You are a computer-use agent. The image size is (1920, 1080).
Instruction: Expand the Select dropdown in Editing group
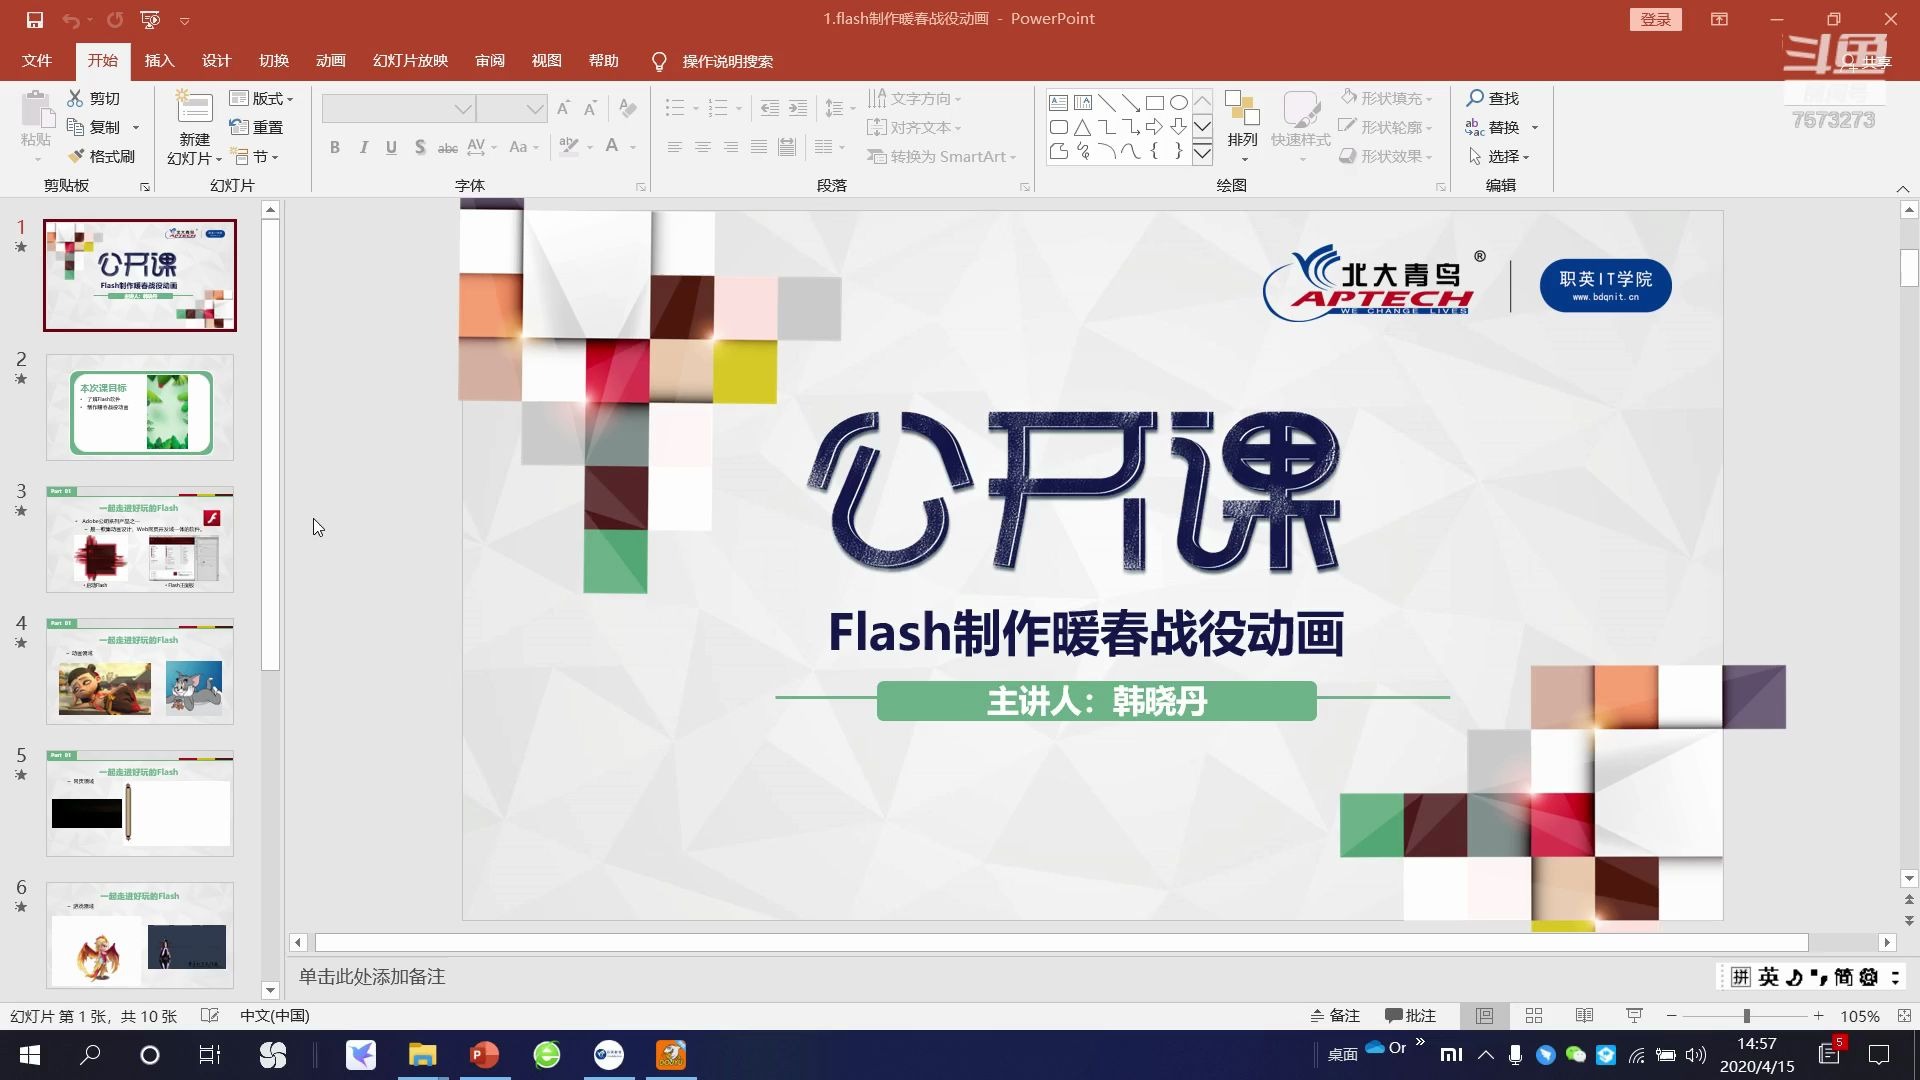(x=1499, y=157)
